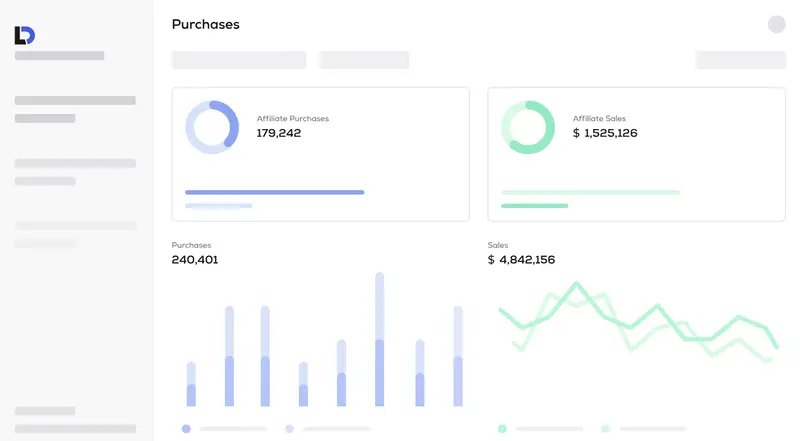Image resolution: width=800 pixels, height=441 pixels.
Task: Open the second filter placeholder below Purchases title
Action: pos(364,60)
